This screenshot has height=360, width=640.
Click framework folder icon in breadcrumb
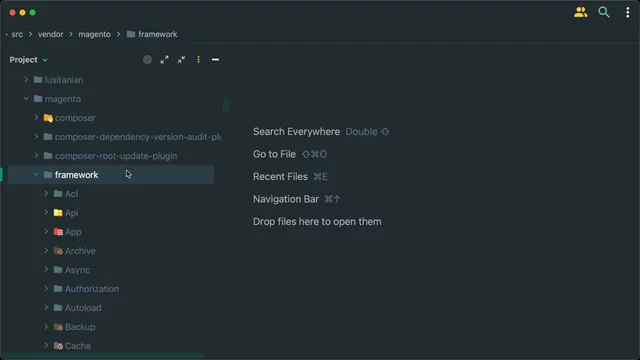[131, 34]
